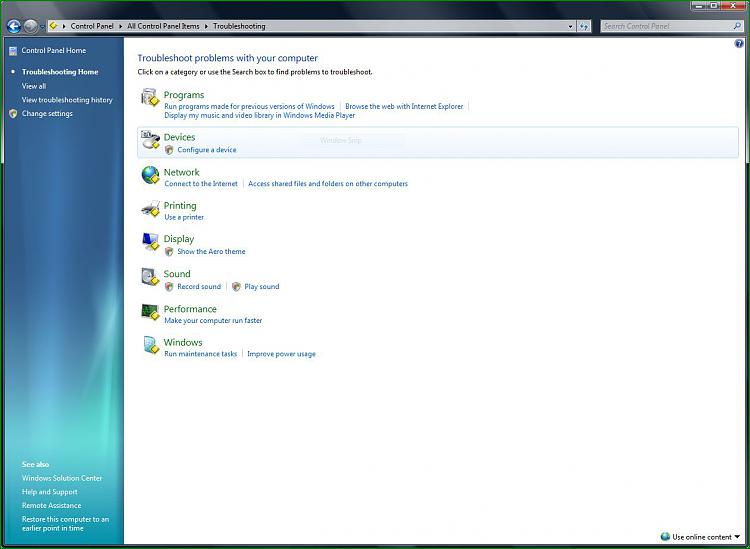This screenshot has width=750, height=549.
Task: Expand the arrow after All Control Panel Items
Action: click(x=206, y=26)
